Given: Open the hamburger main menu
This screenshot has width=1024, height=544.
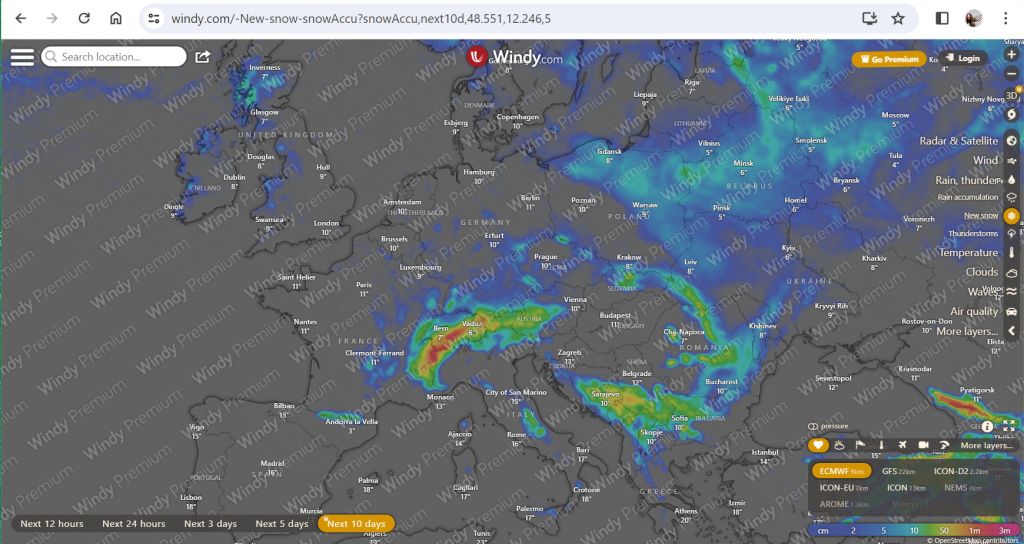Looking at the screenshot, I should (x=22, y=57).
